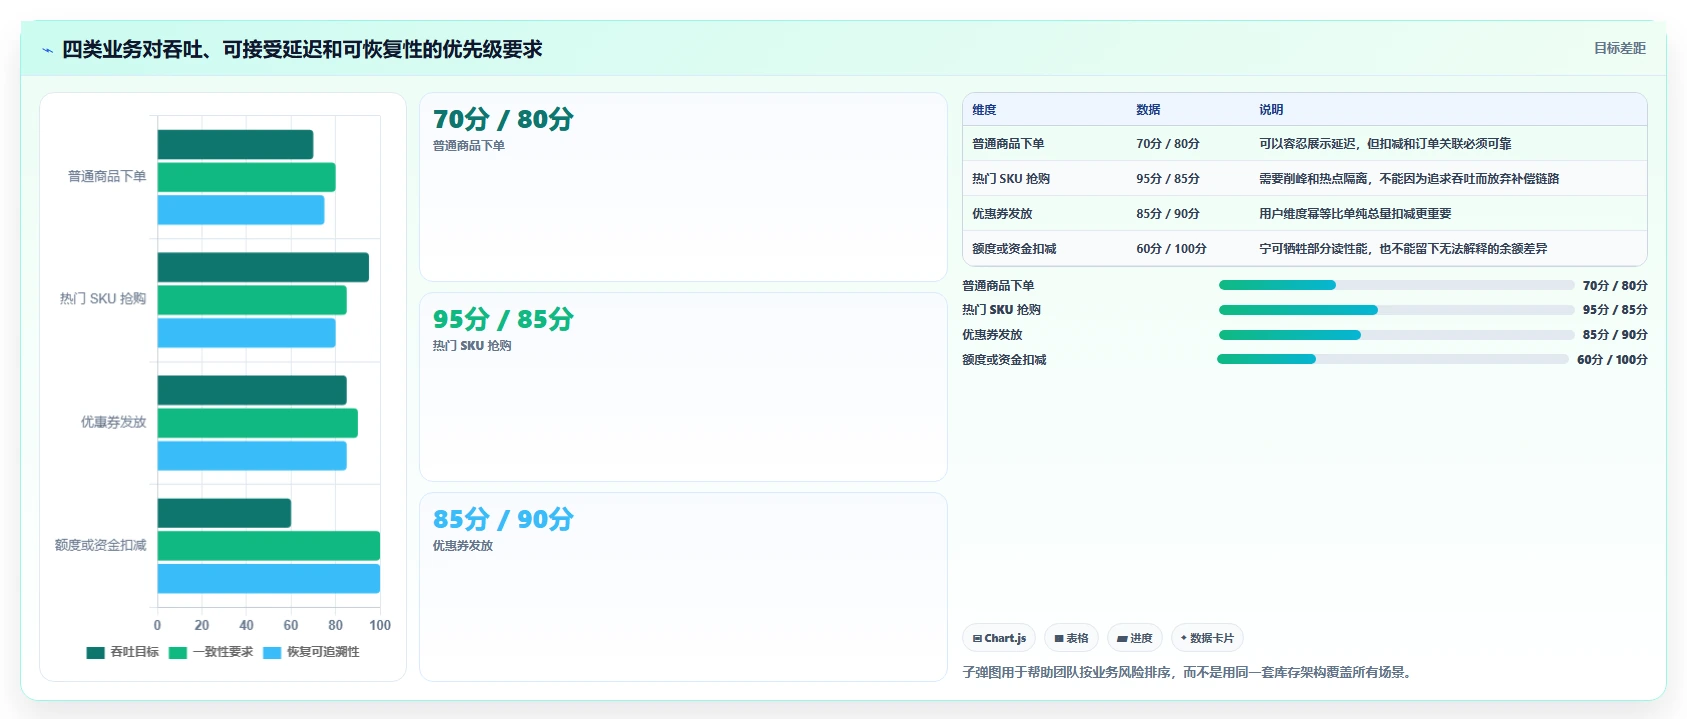
Task: Click the green 一致性要求 bar for 热门 SKU 抢购
Action: 252,300
